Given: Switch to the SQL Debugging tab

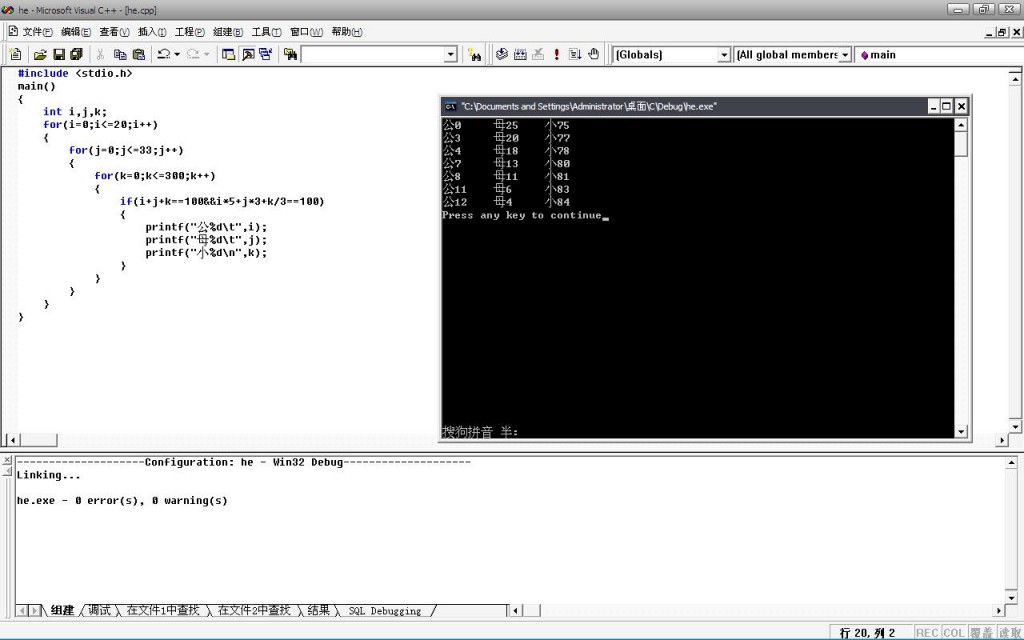Looking at the screenshot, I should pyautogui.click(x=385, y=611).
